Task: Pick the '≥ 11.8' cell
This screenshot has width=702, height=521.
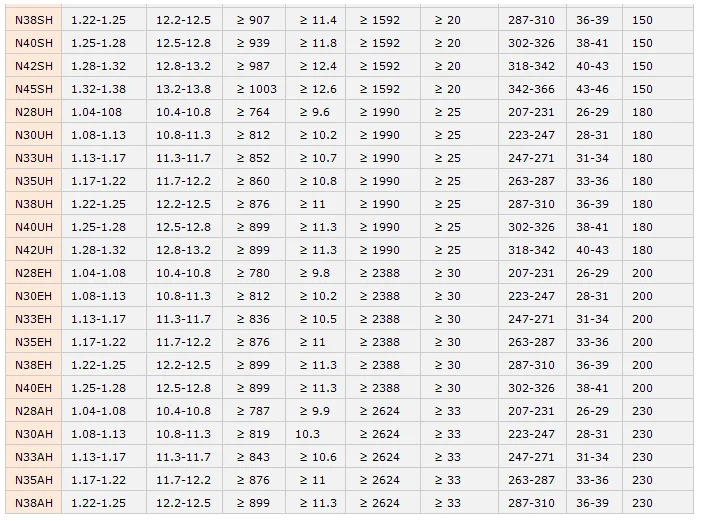Action: click(316, 43)
